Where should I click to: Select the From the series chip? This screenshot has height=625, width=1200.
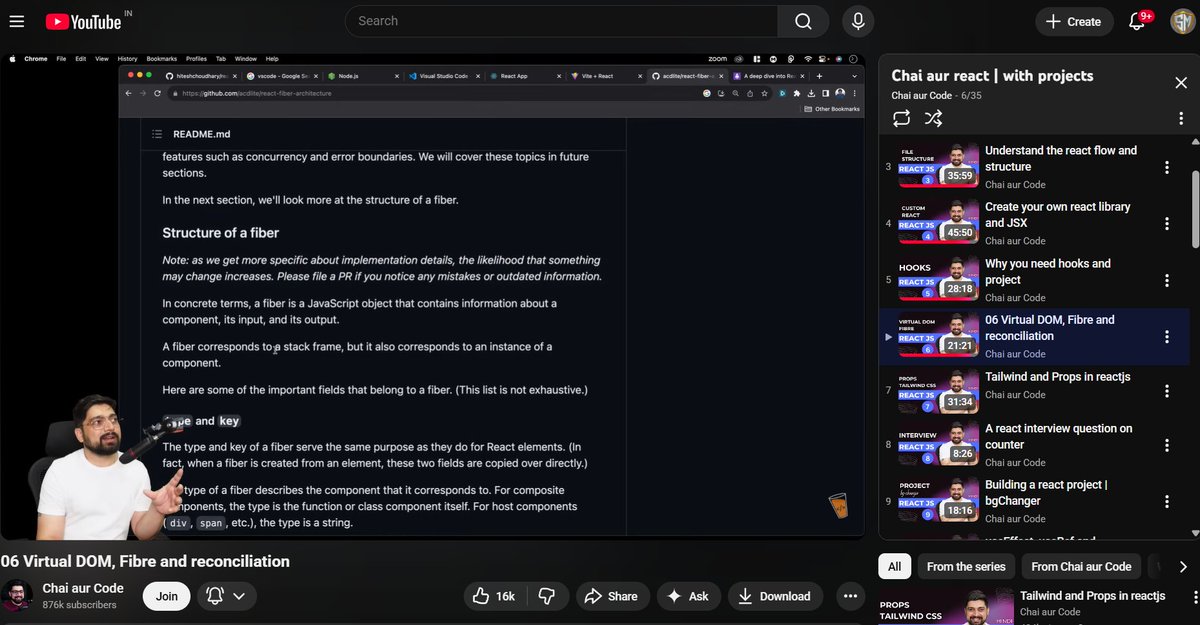pos(966,566)
